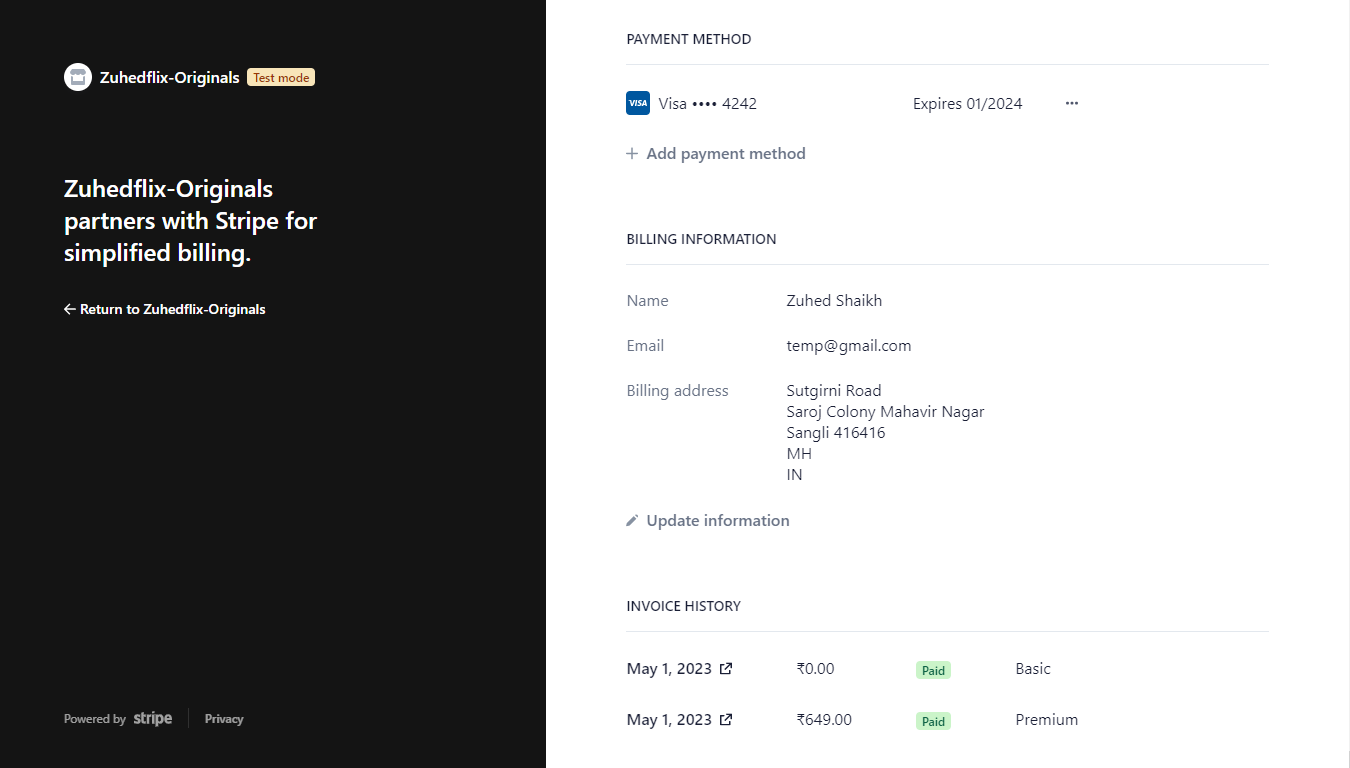The width and height of the screenshot is (1350, 768).
Task: Open the May 1, 2023 Basic invoice date
Action: [x=669, y=669]
